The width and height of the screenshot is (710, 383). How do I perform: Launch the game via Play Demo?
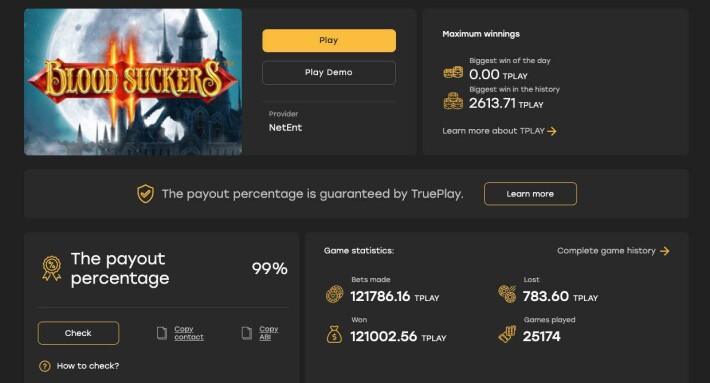329,72
